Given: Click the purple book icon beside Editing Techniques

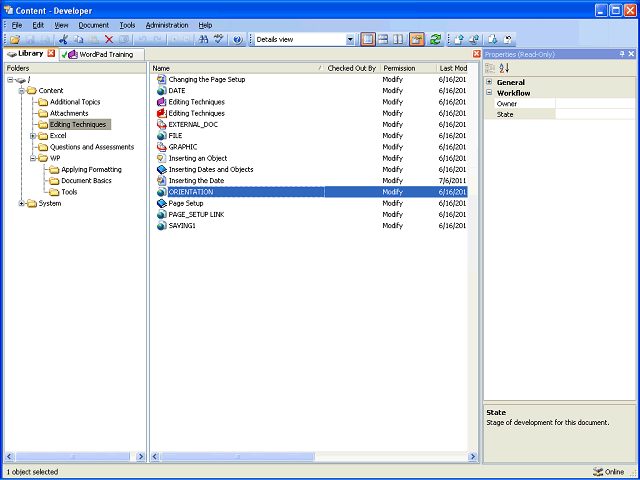Looking at the screenshot, I should click(x=162, y=102).
